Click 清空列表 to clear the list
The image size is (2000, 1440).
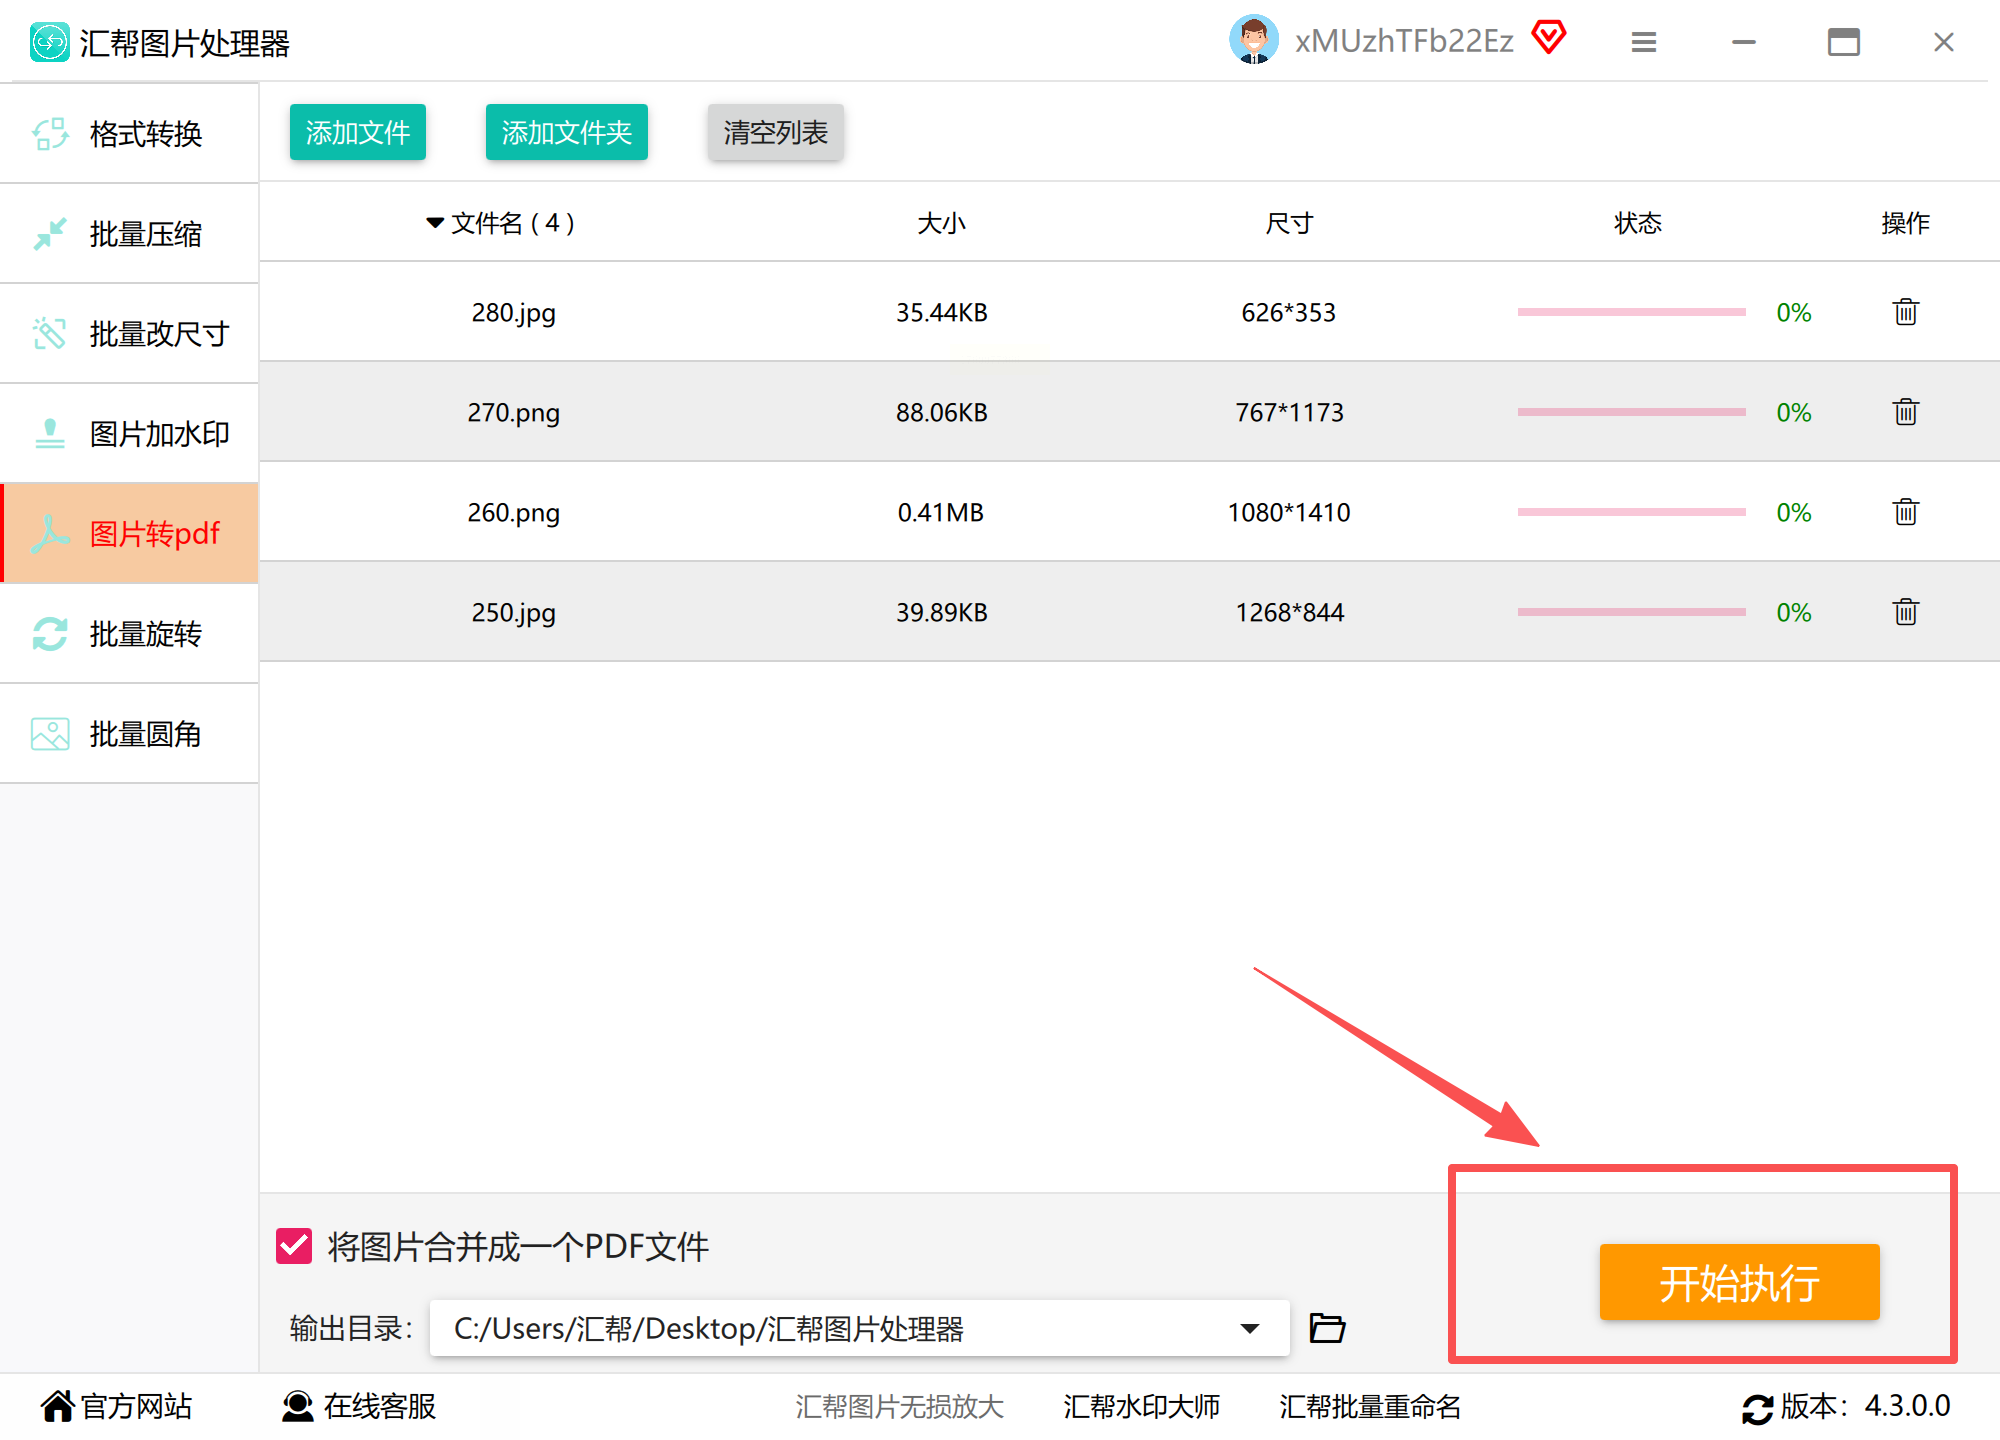click(775, 132)
